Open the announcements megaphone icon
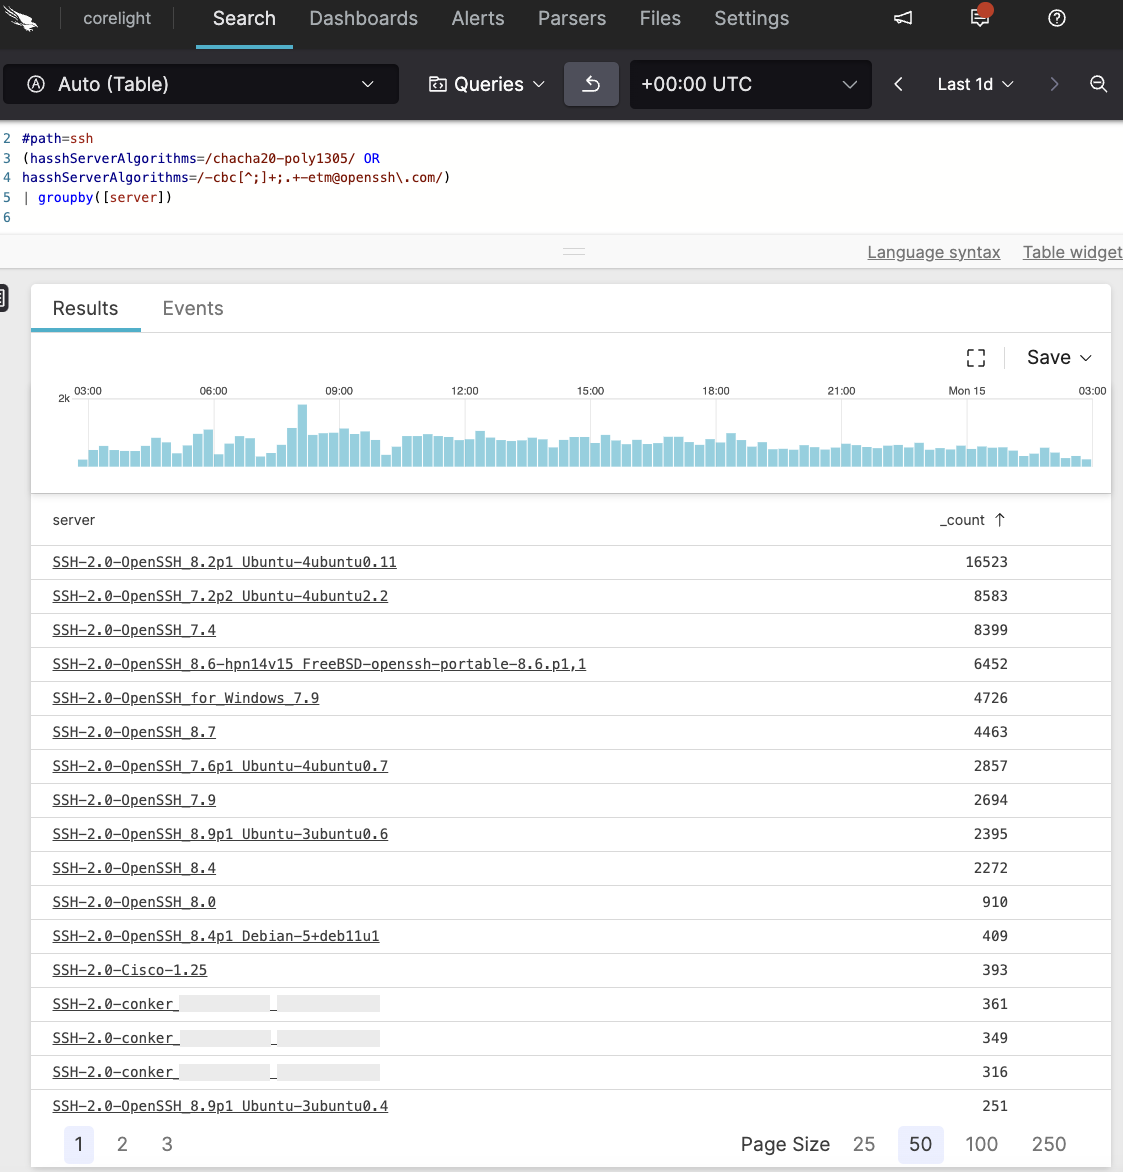This screenshot has height=1172, width=1123. coord(902,18)
